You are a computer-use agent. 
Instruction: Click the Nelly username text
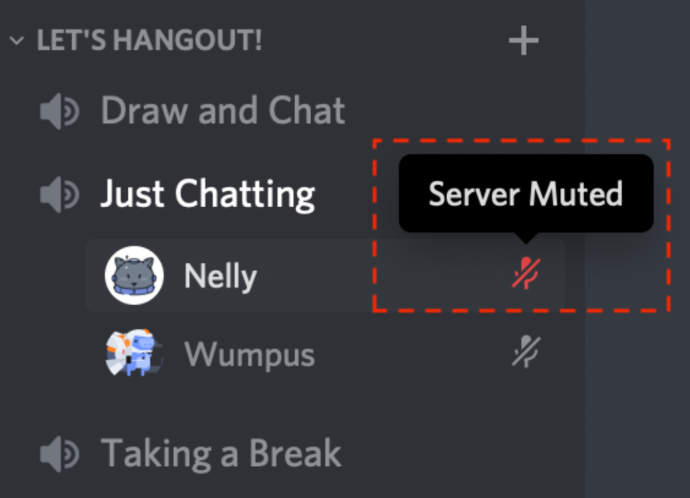tap(220, 276)
